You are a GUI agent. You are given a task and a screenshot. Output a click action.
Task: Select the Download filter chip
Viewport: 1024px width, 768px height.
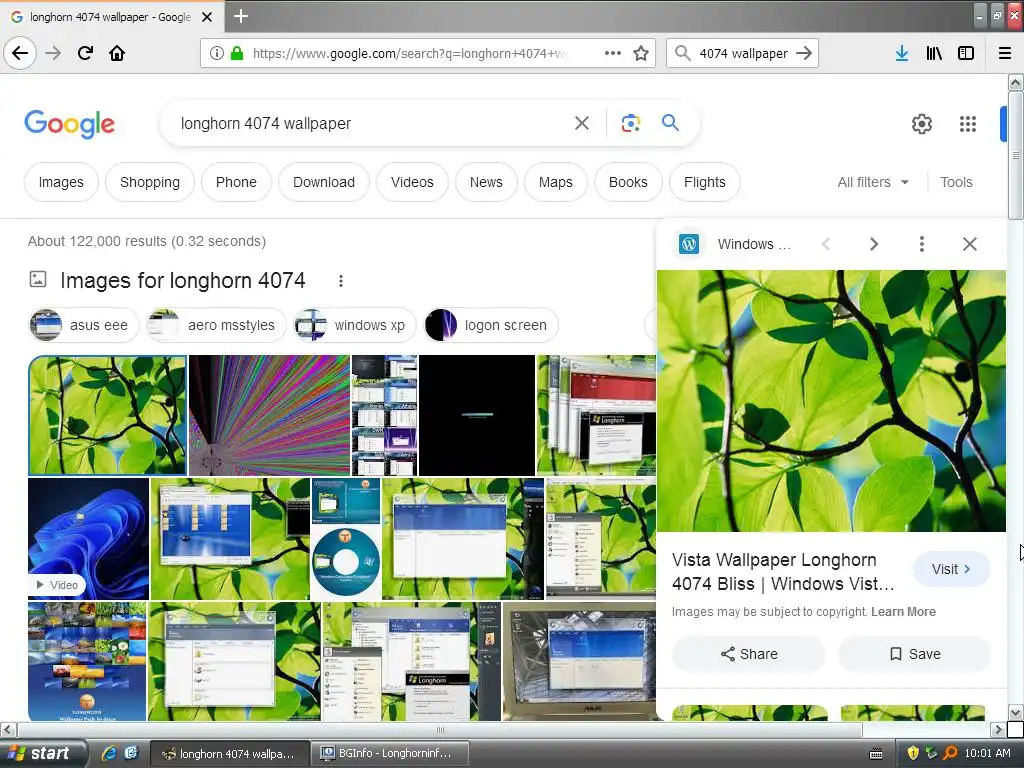pos(324,182)
